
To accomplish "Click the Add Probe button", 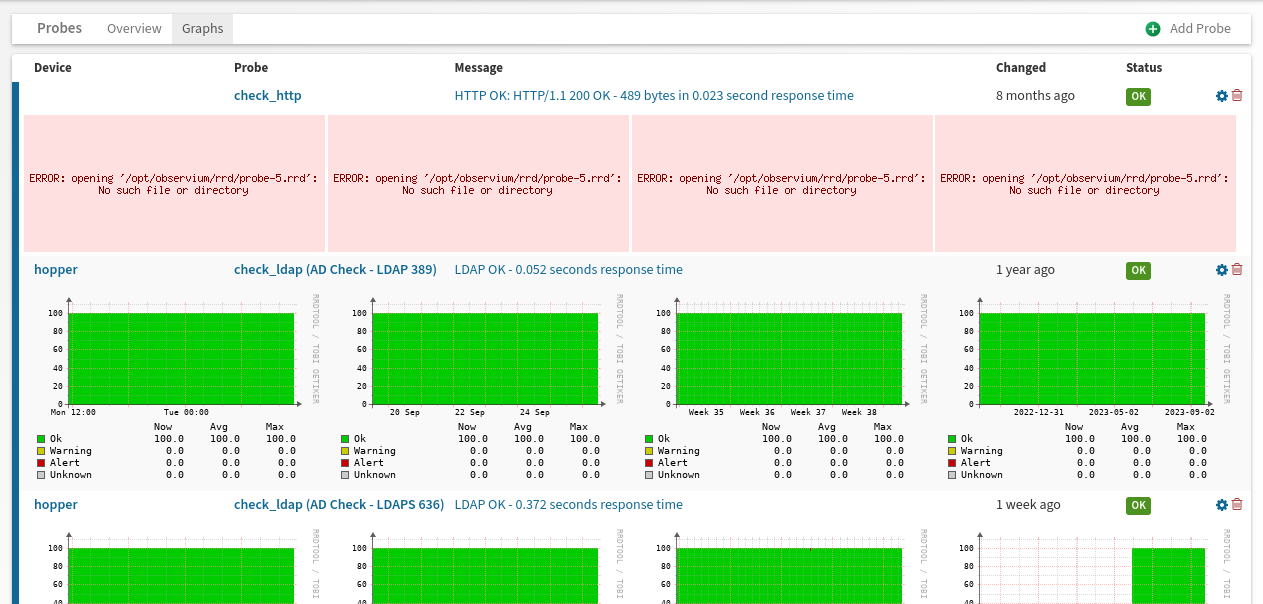I will [x=1189, y=29].
